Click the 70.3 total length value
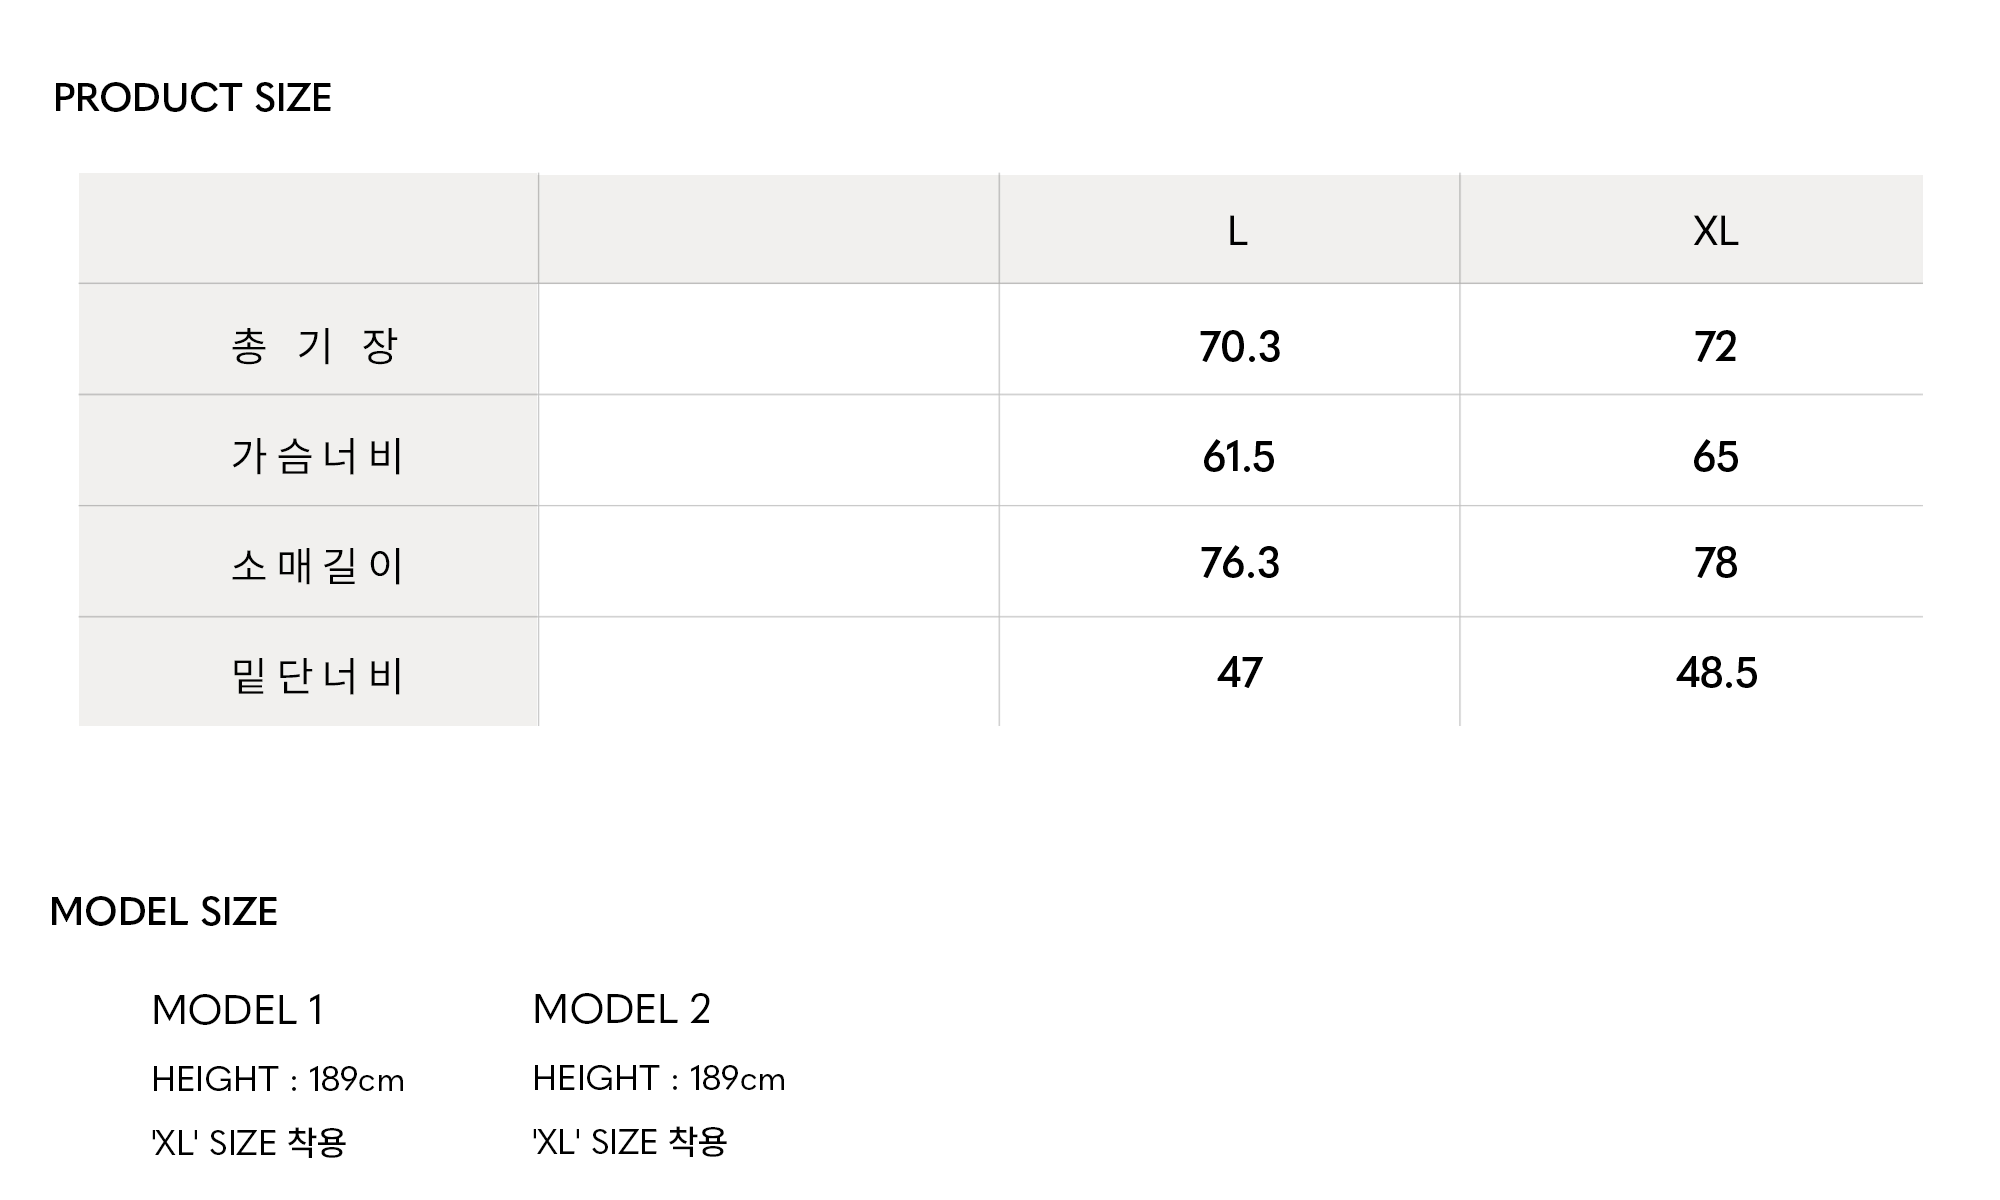Viewport: 2000px width, 1200px height. click(1239, 347)
